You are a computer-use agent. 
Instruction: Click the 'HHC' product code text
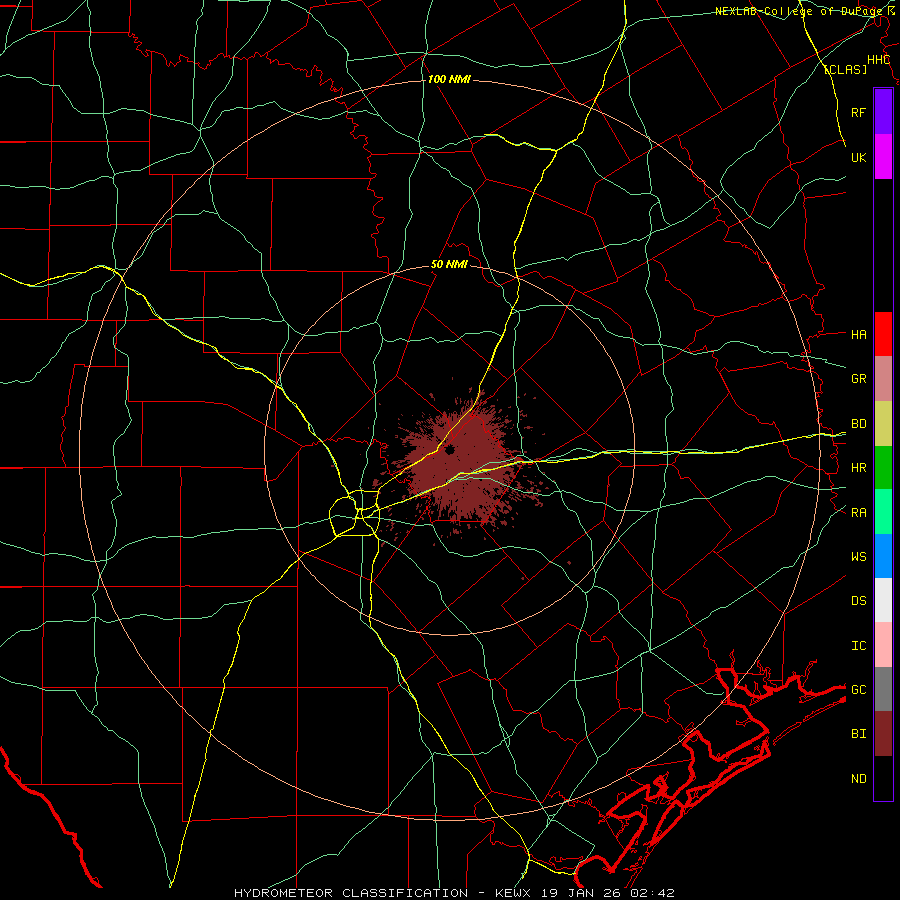pyautogui.click(x=878, y=60)
